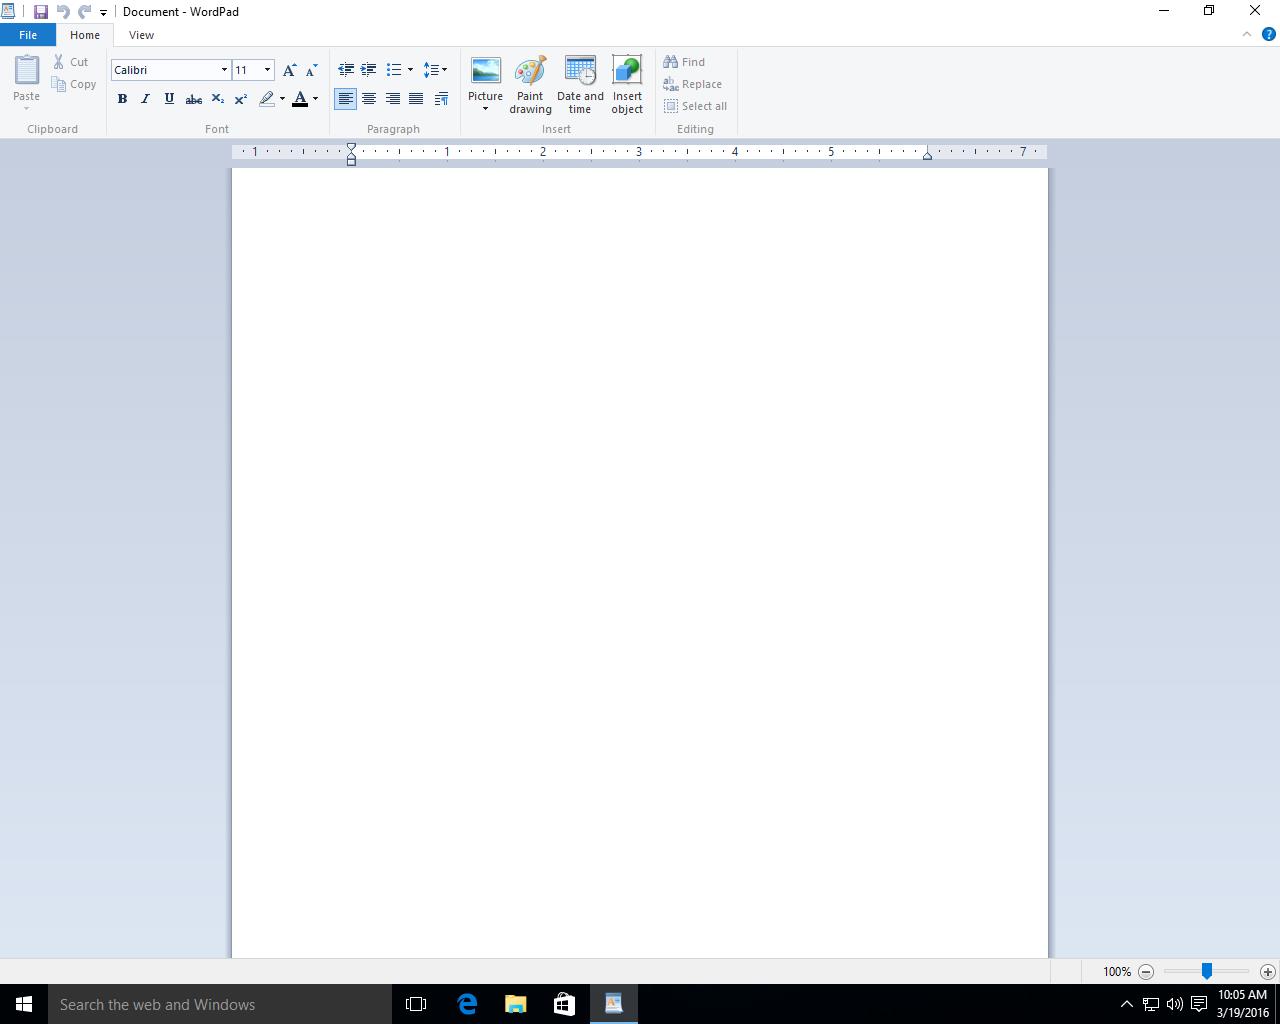Open Action Center notifications icon
The height and width of the screenshot is (1024, 1280).
[x=1198, y=1004]
